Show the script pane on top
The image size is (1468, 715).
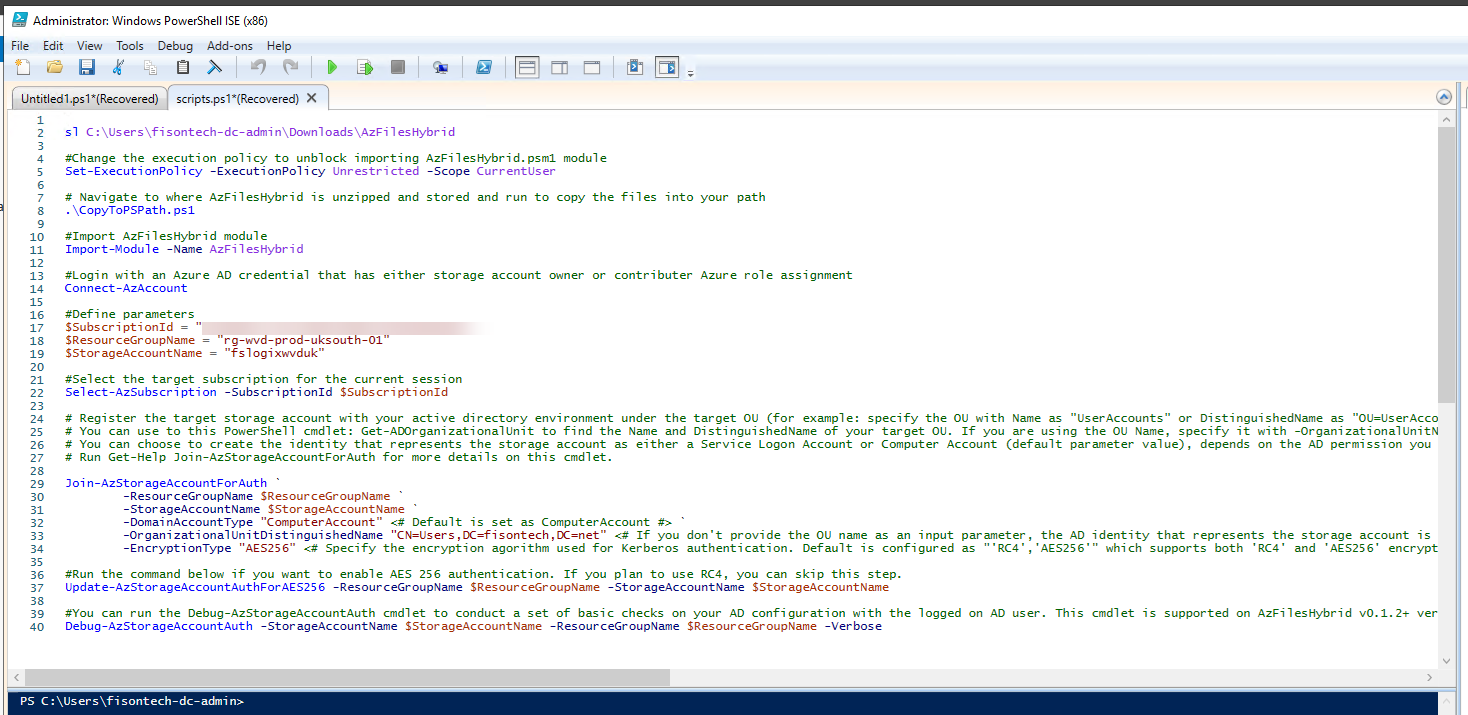tap(527, 67)
